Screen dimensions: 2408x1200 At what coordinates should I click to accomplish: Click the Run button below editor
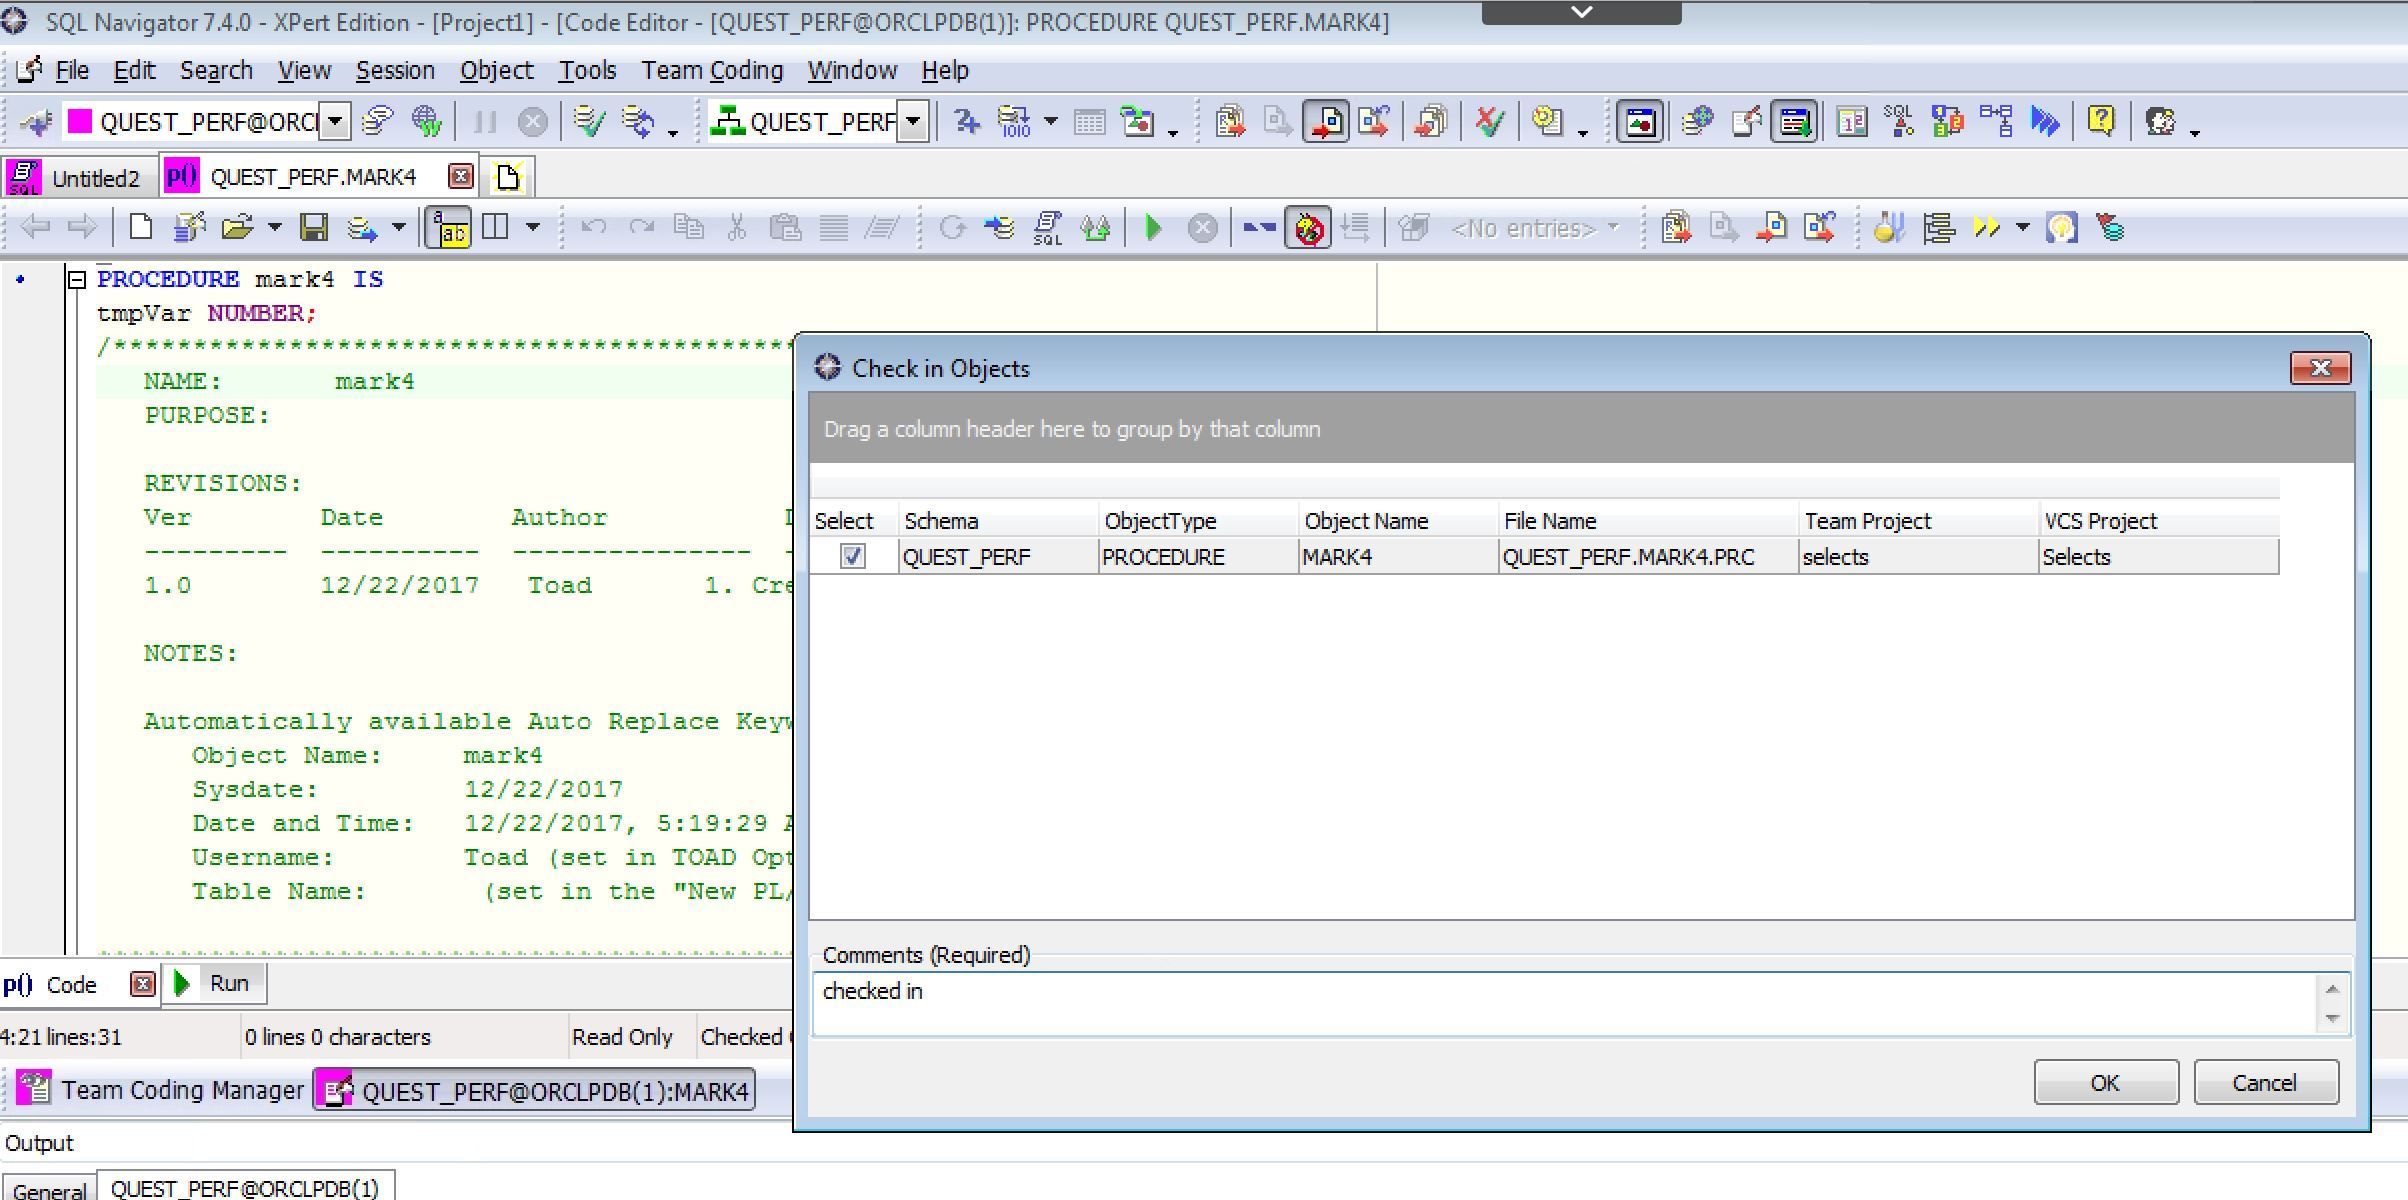tap(213, 984)
